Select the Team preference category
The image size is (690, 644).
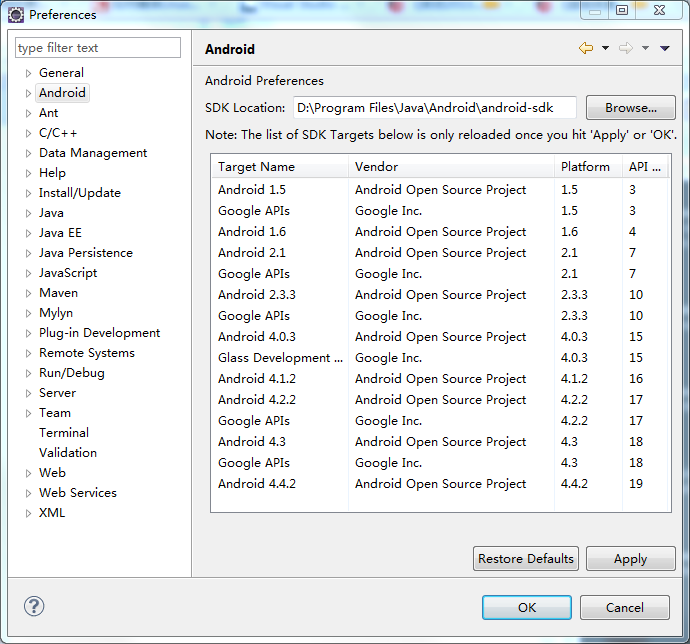click(x=55, y=413)
